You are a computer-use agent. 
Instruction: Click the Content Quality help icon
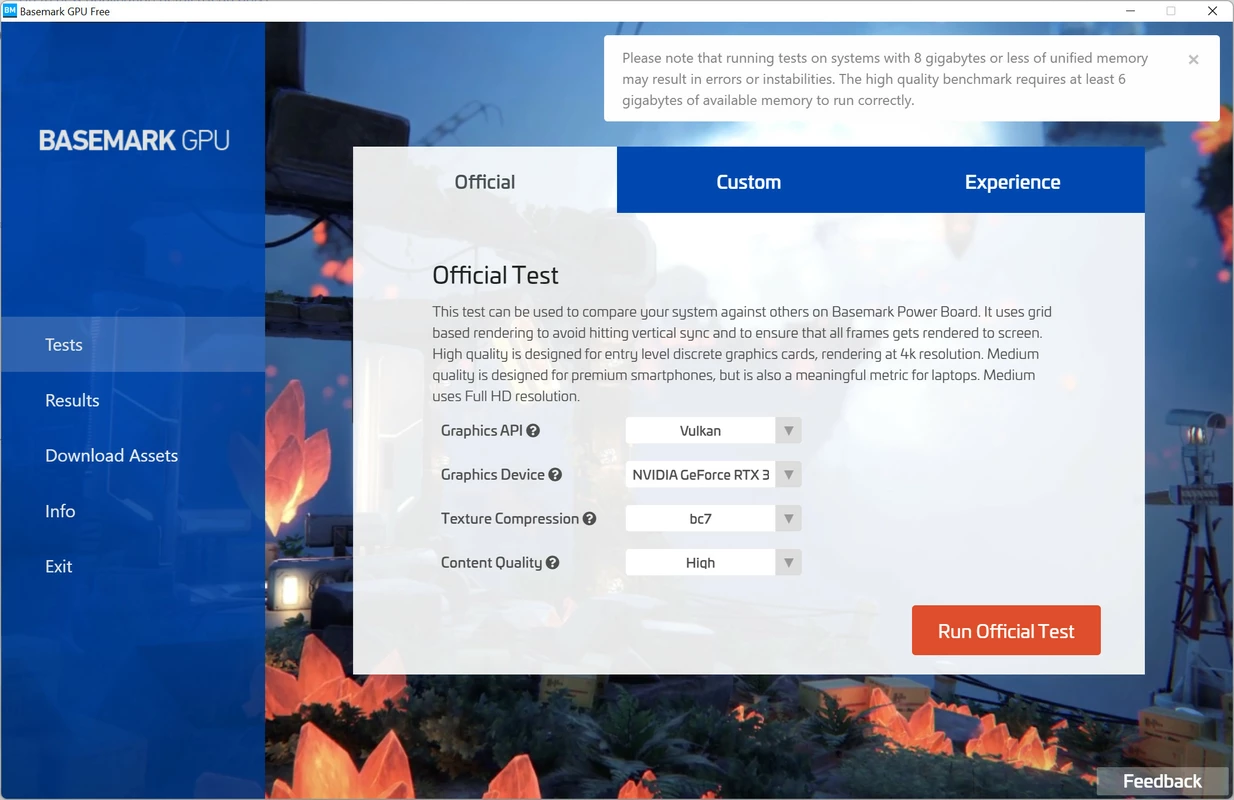click(x=553, y=563)
